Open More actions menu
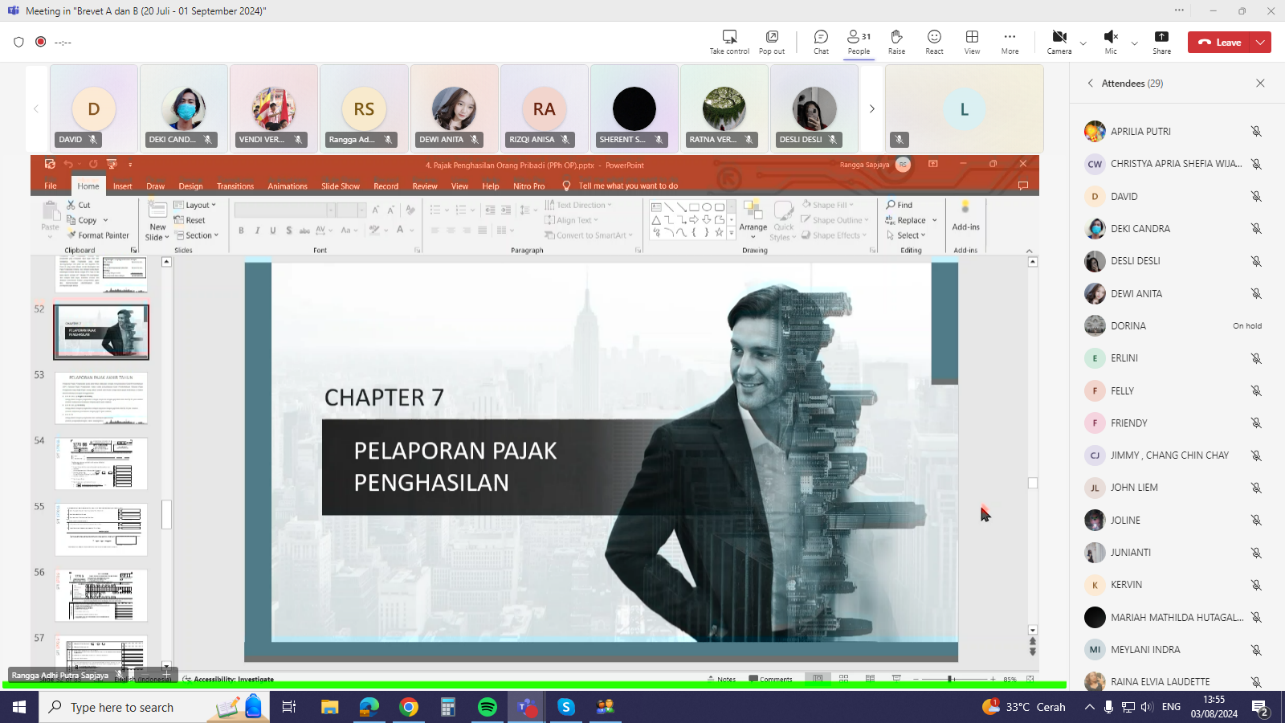 point(1010,41)
